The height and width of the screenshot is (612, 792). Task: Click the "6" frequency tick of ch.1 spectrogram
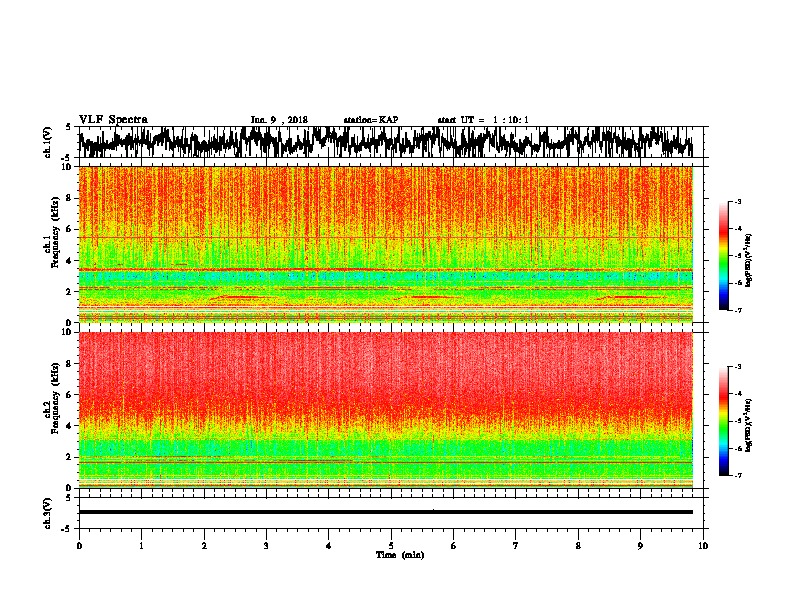pyautogui.click(x=71, y=229)
